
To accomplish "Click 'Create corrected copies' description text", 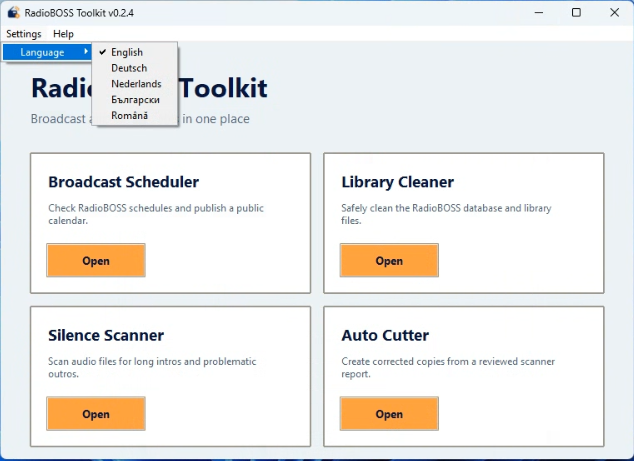I will pyautogui.click(x=448, y=367).
